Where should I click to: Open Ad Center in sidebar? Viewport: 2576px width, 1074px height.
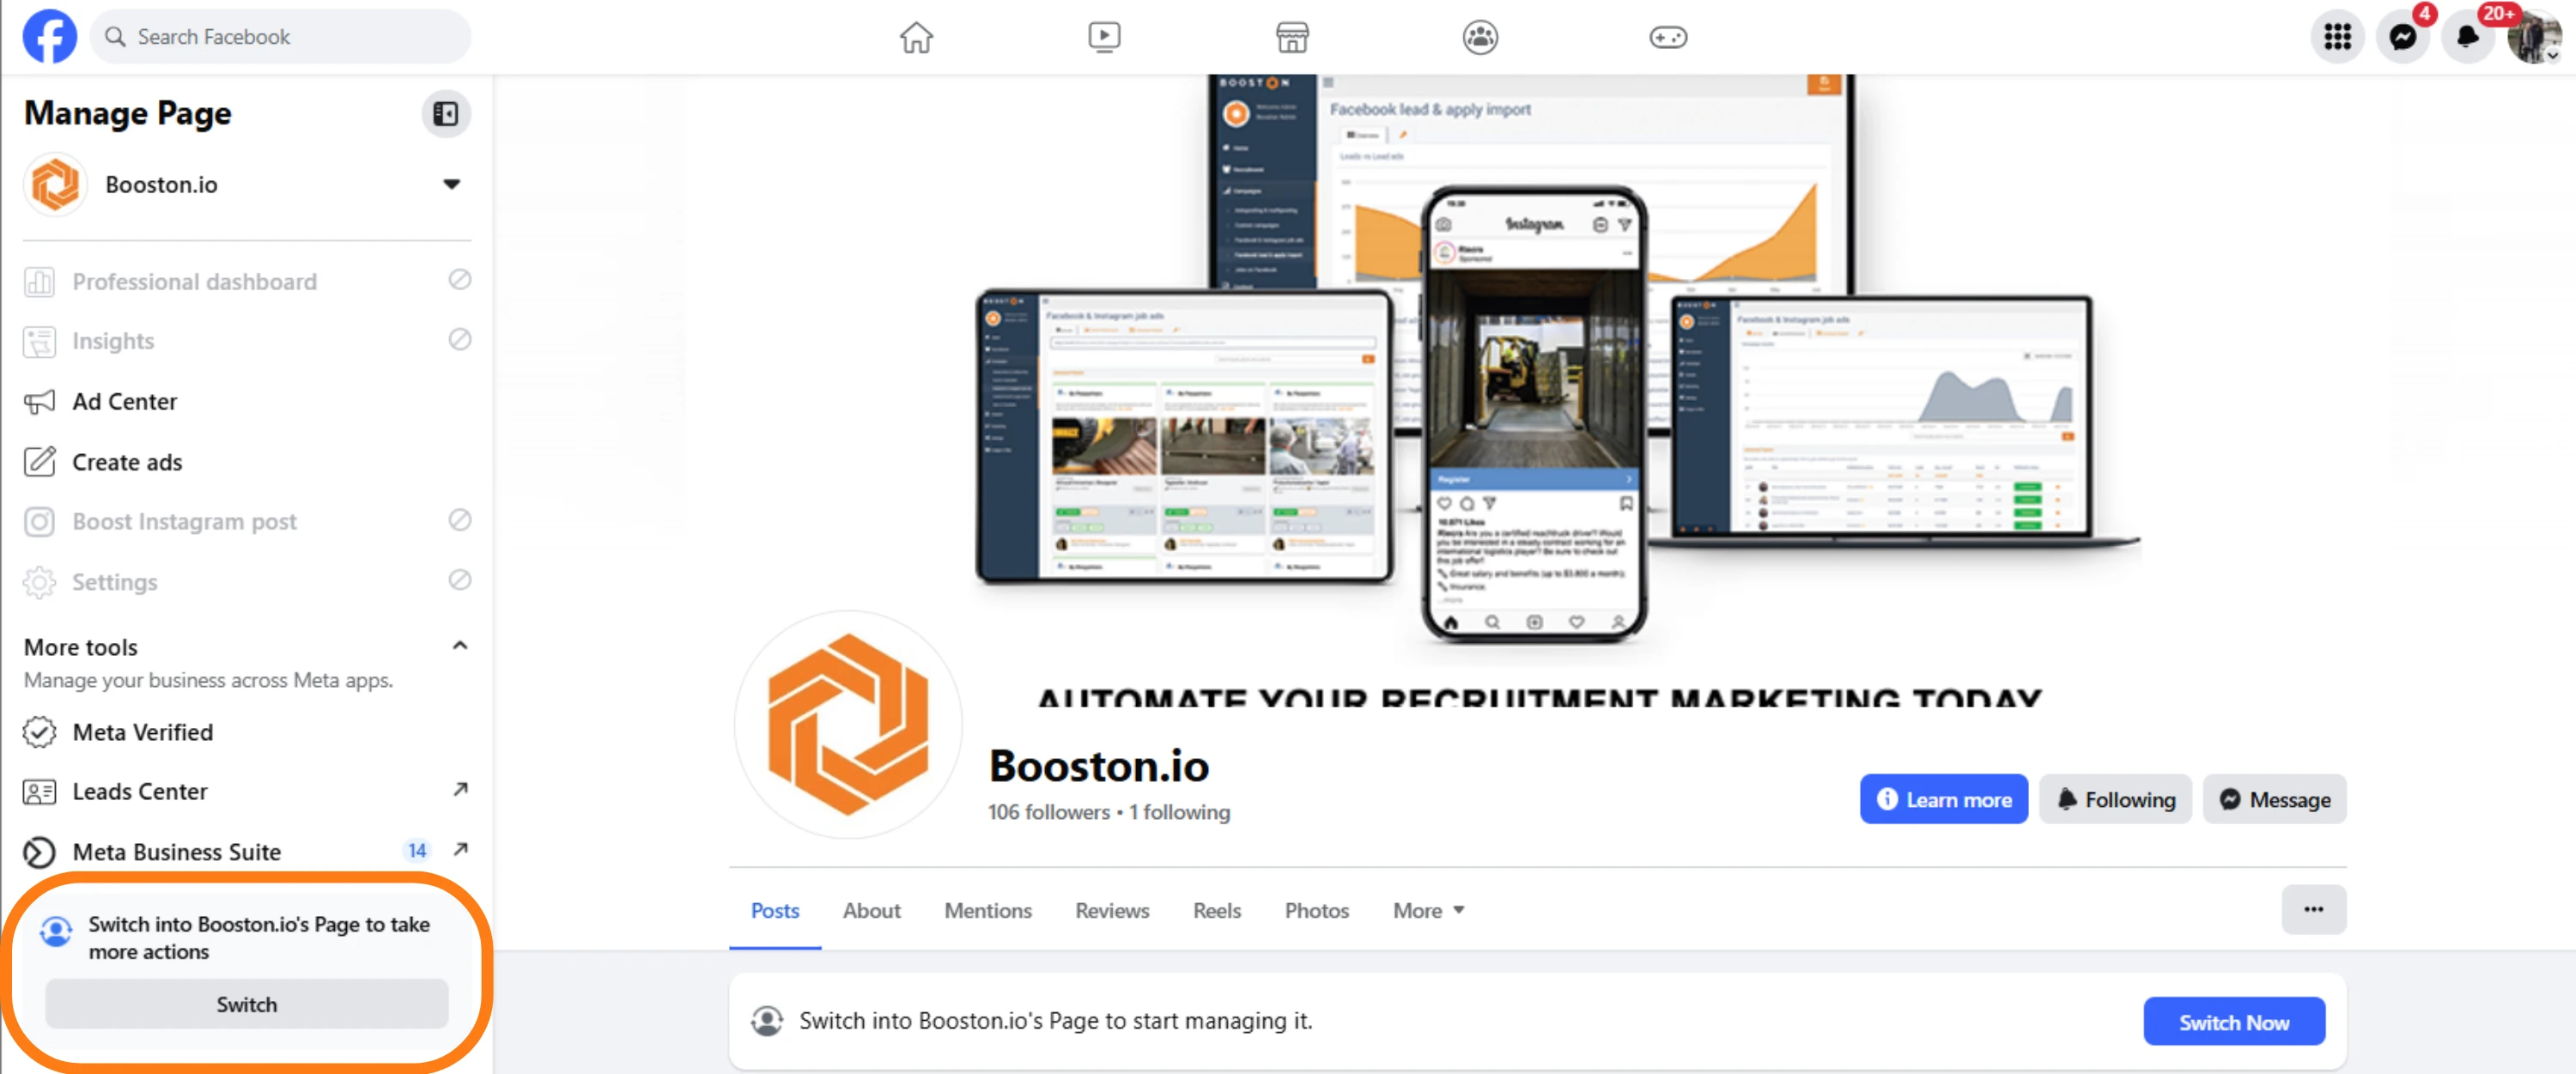pos(124,401)
